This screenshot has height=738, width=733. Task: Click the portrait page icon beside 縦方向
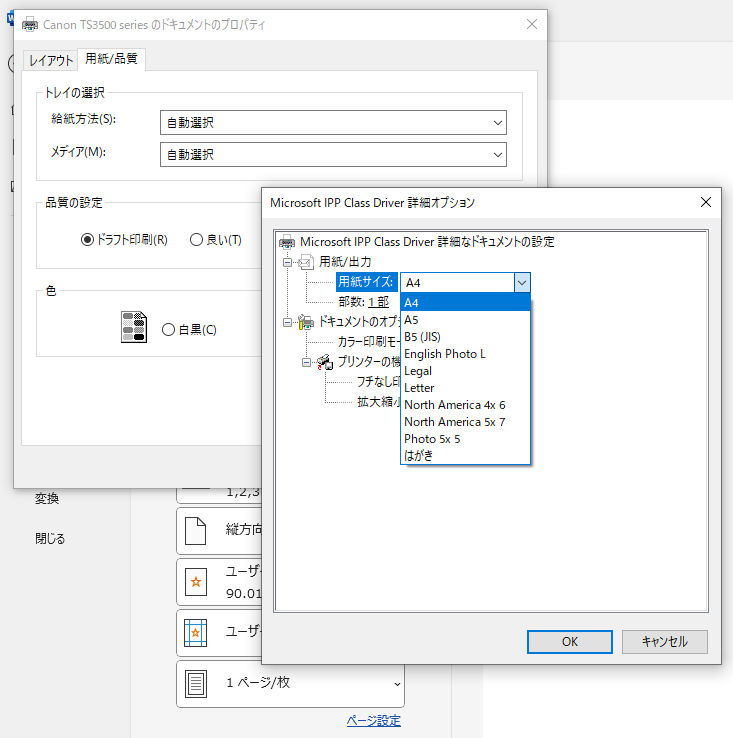(195, 530)
